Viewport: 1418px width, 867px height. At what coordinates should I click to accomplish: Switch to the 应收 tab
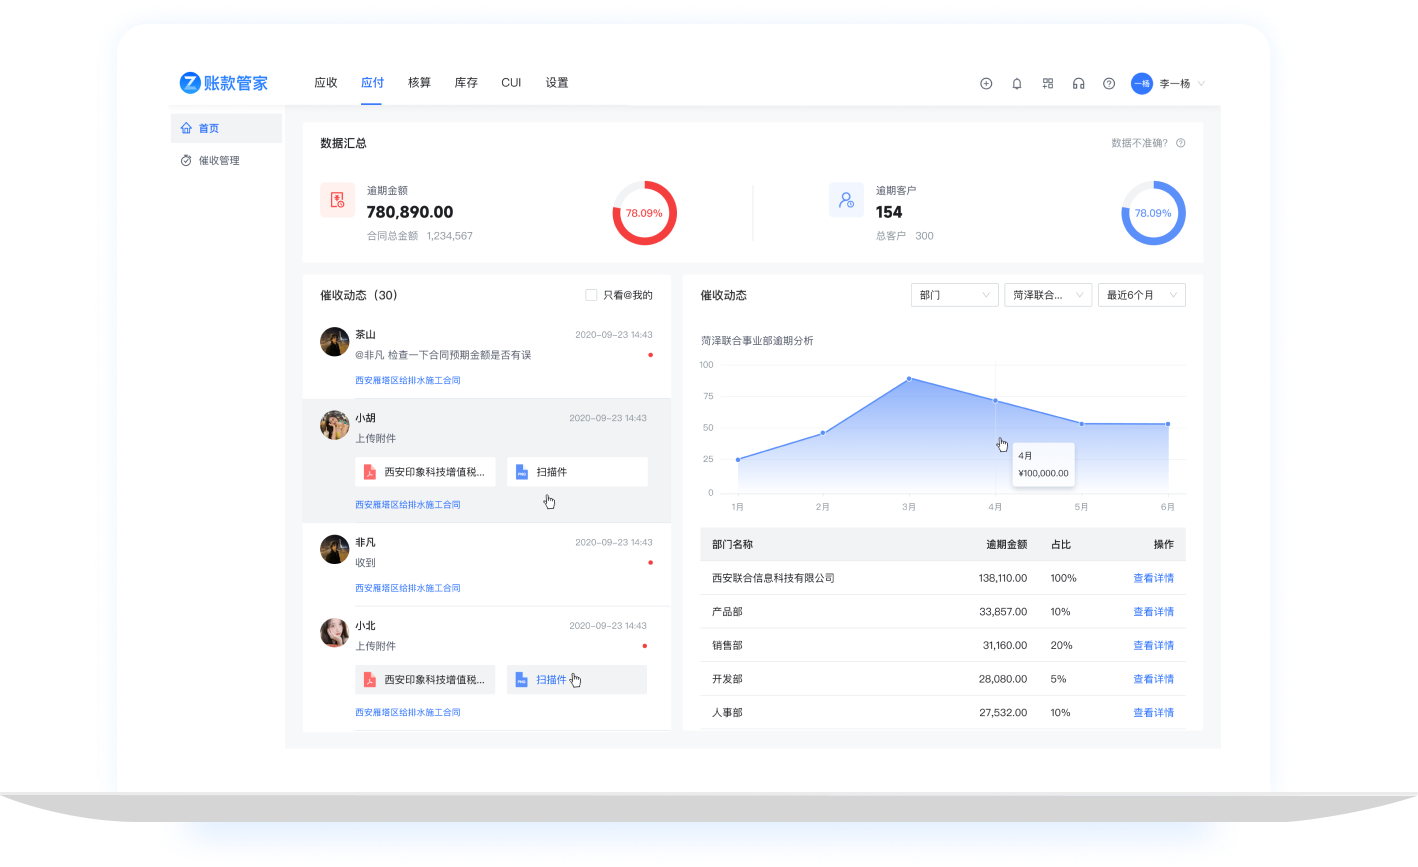[326, 83]
